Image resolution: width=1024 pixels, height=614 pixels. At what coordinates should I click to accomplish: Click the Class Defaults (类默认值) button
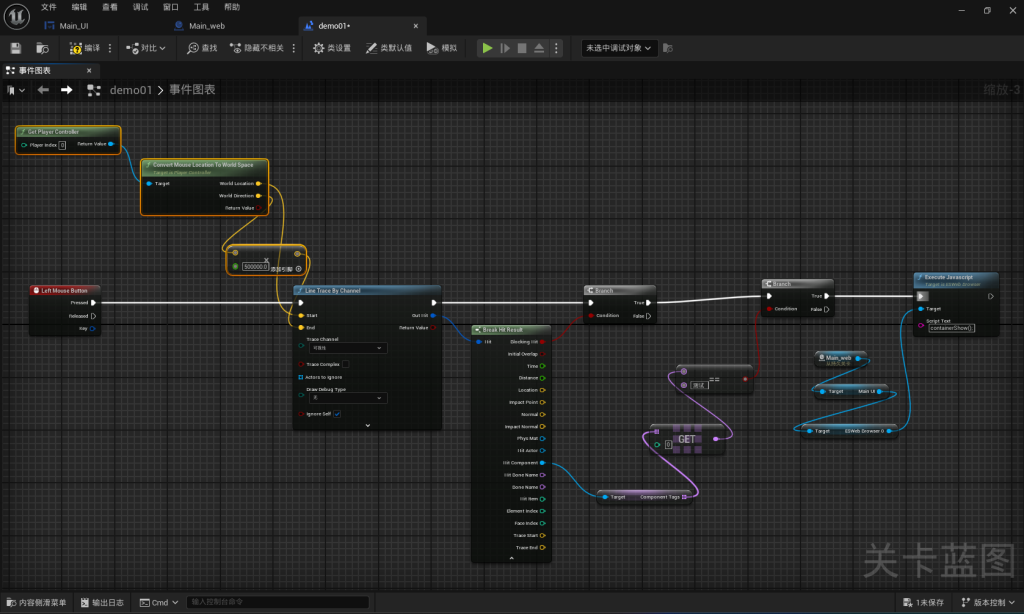389,48
